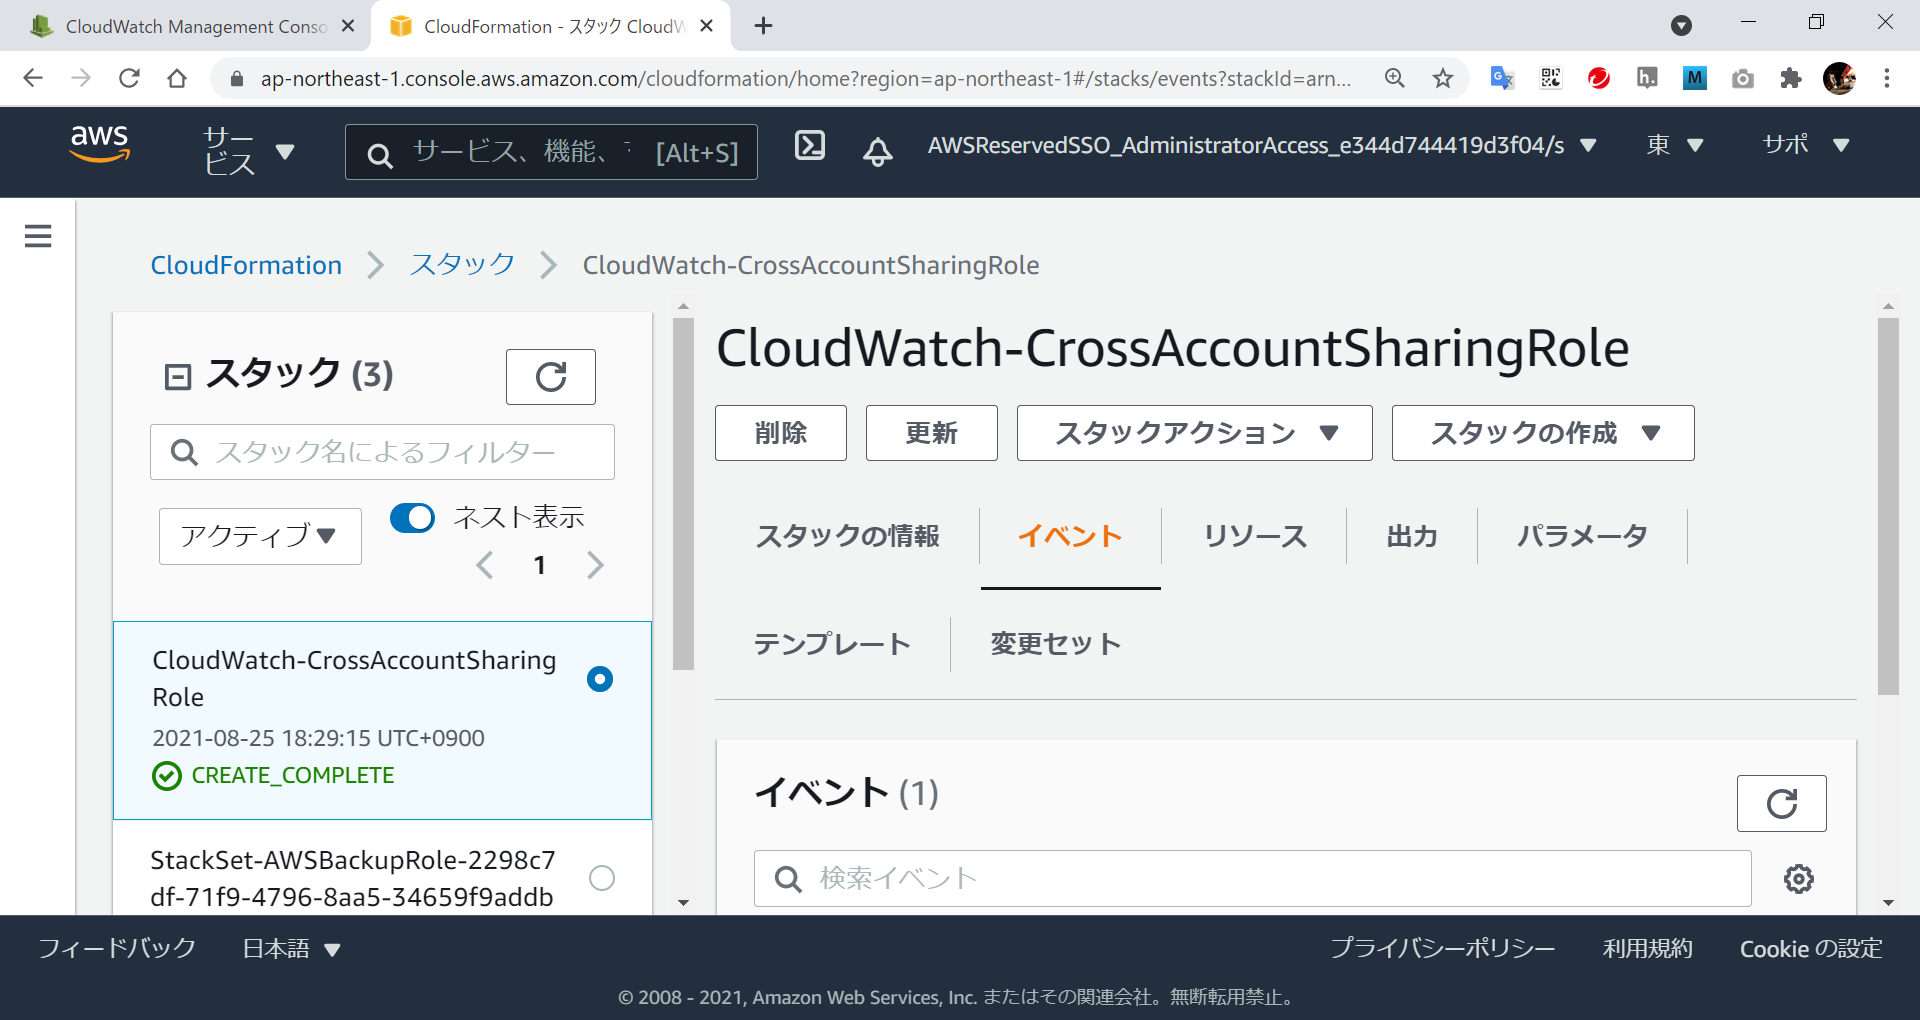The image size is (1920, 1020).
Task: Switch to the テンプレート tab
Action: point(832,644)
